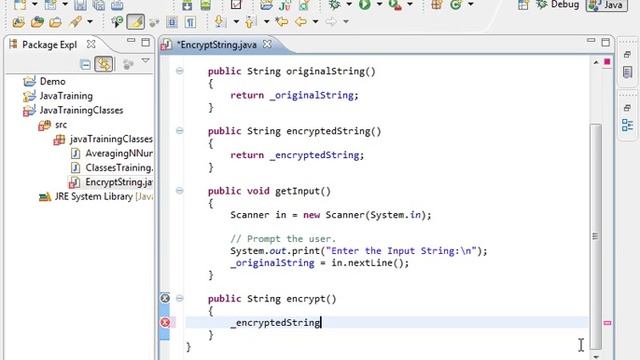Select the src folder
640x360 pixels.
point(53,124)
